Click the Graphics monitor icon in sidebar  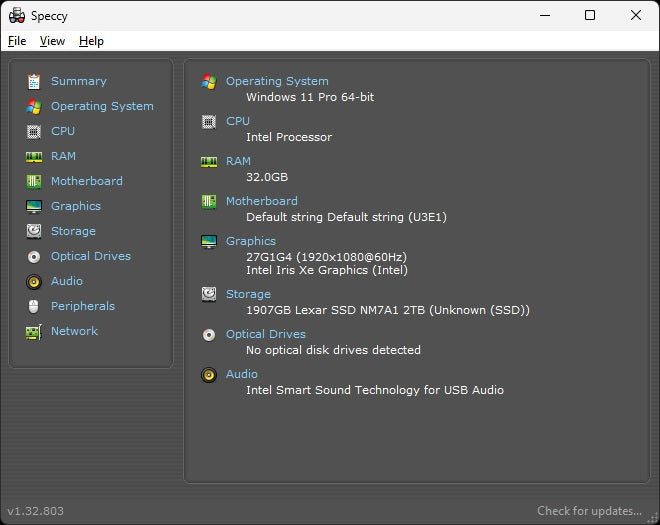(x=34, y=207)
